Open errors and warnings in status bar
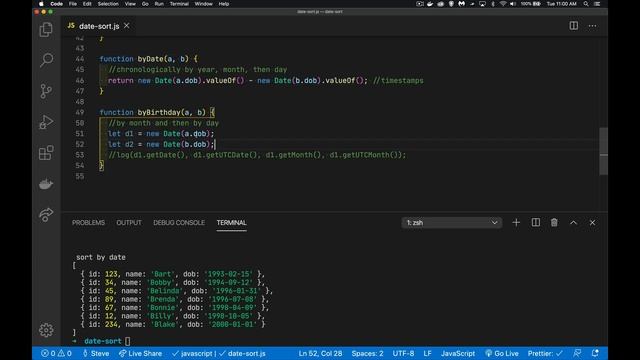 pyautogui.click(x=56, y=353)
